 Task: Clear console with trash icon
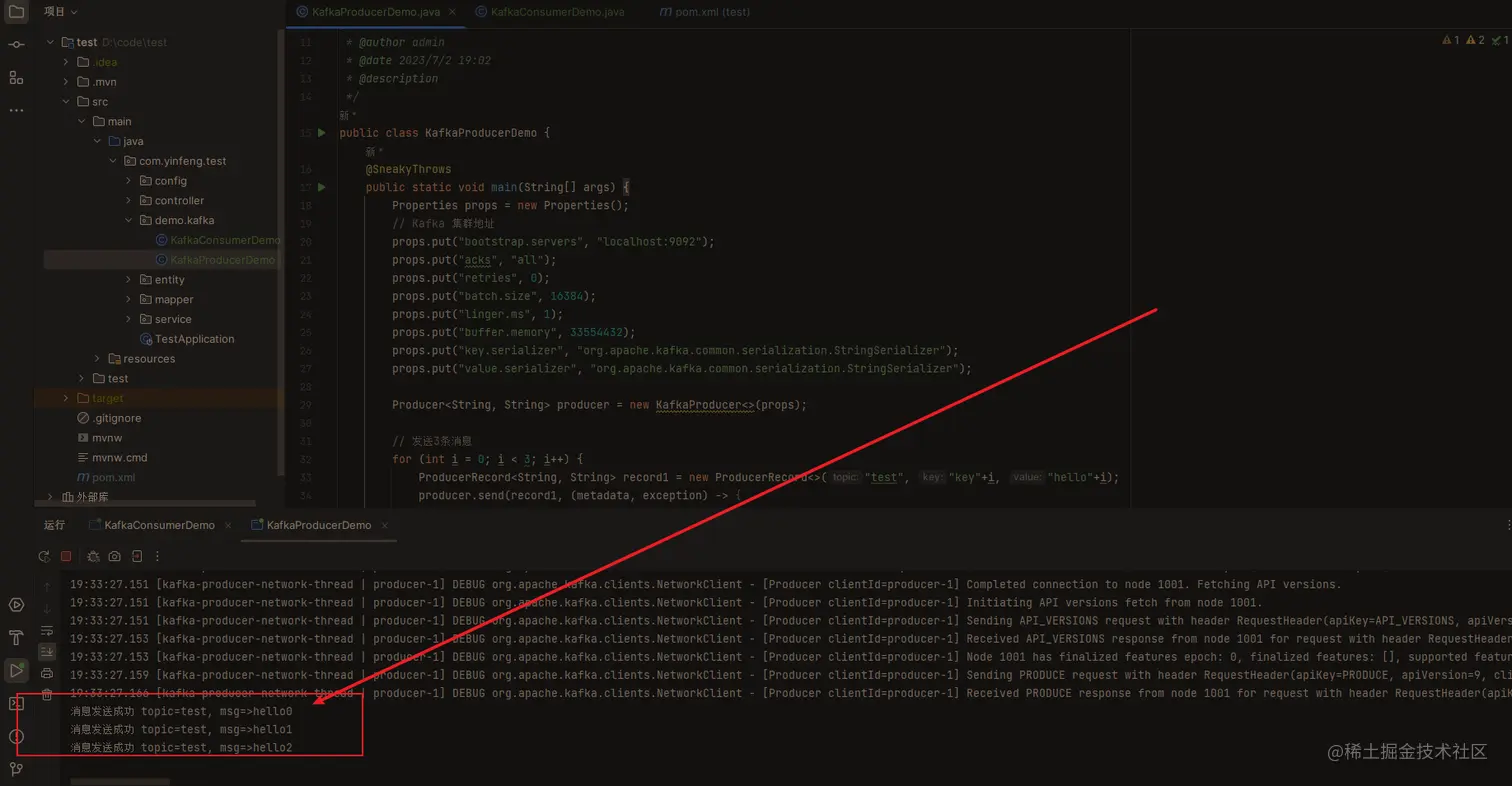click(x=47, y=695)
